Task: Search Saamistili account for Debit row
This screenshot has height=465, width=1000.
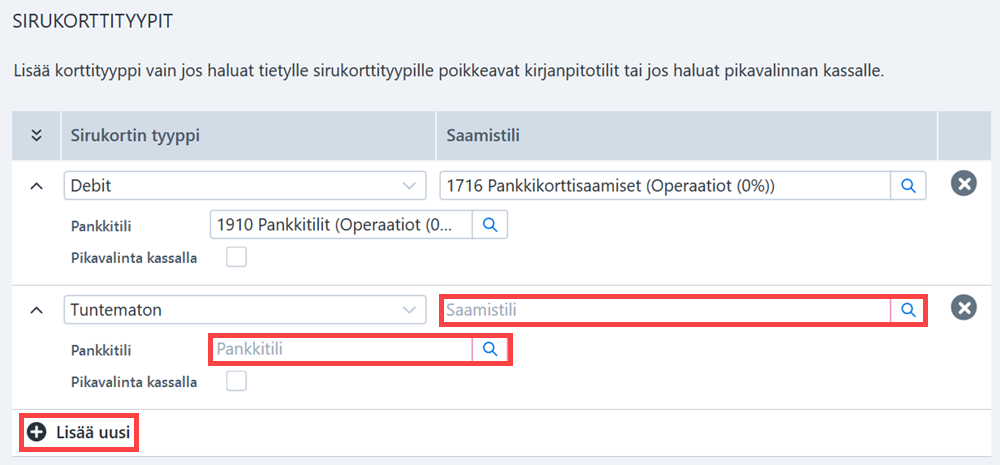Action: tap(908, 186)
